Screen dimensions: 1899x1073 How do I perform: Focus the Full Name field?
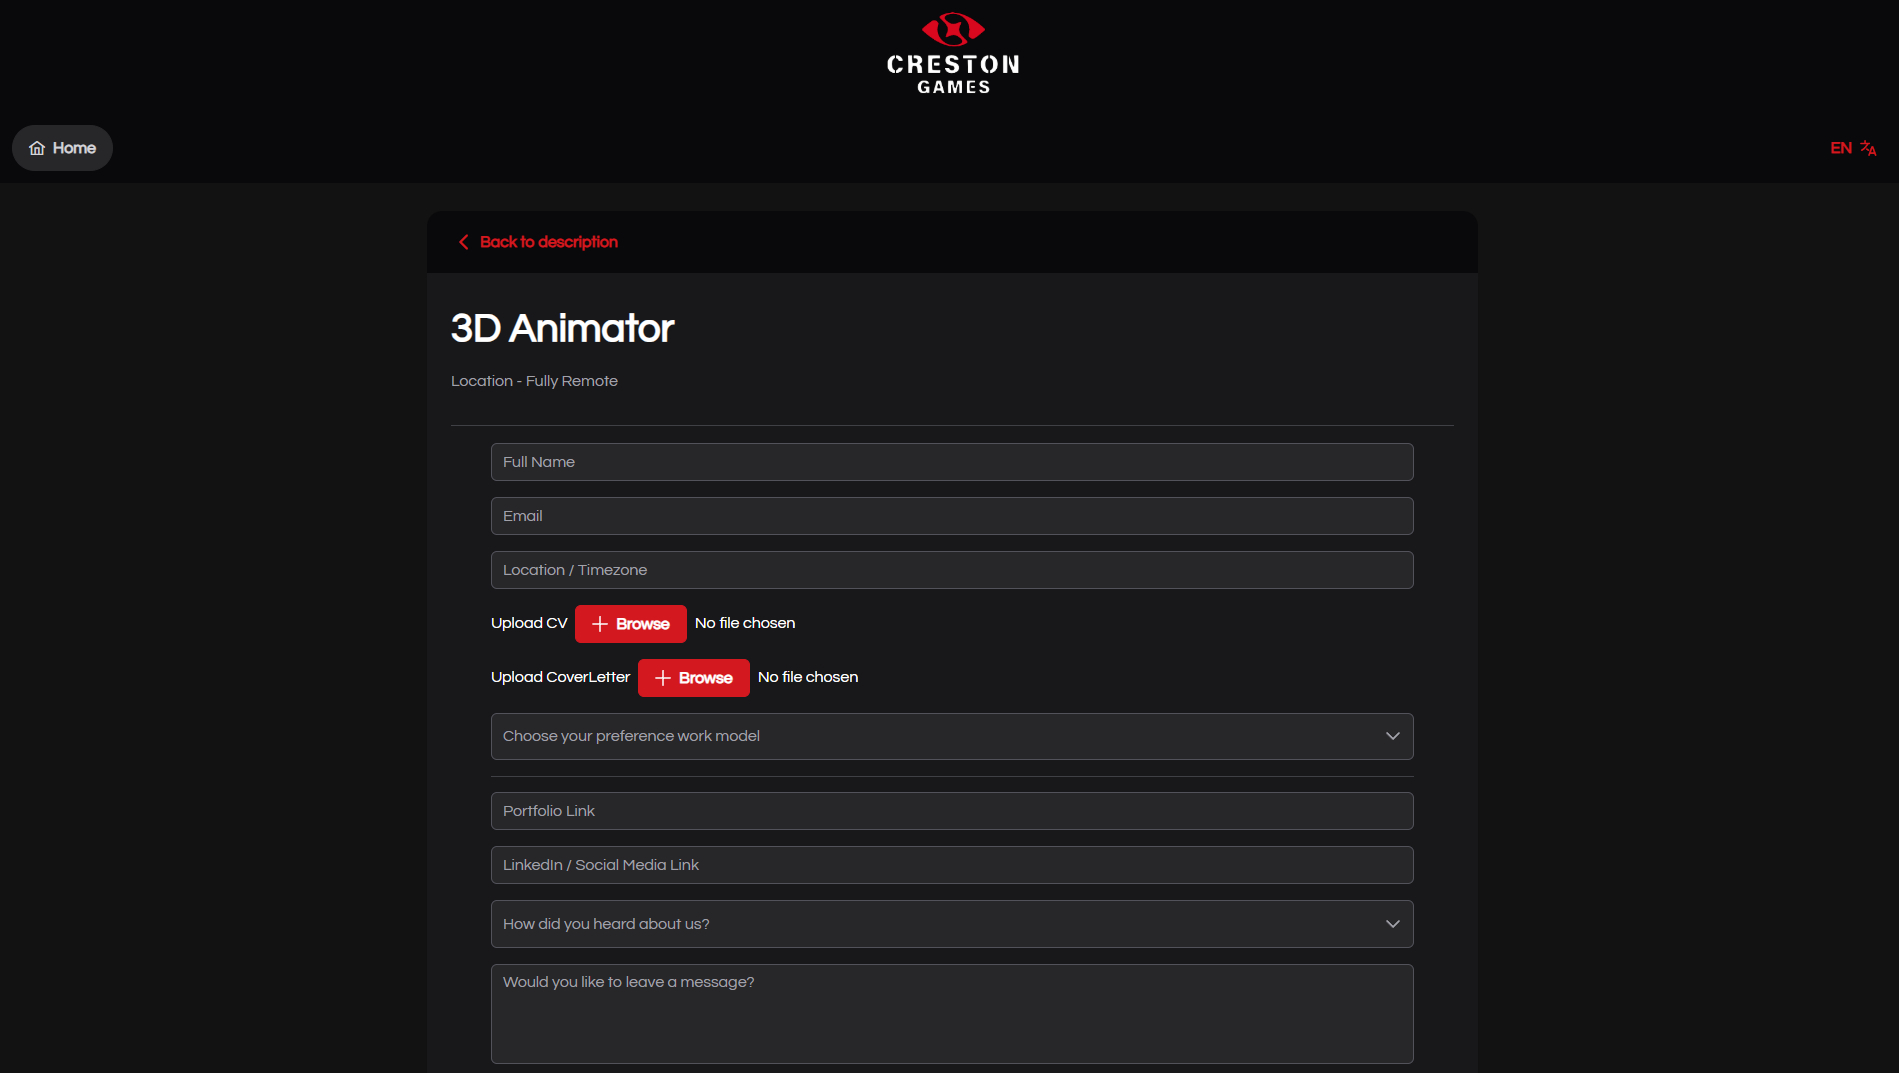(952, 462)
